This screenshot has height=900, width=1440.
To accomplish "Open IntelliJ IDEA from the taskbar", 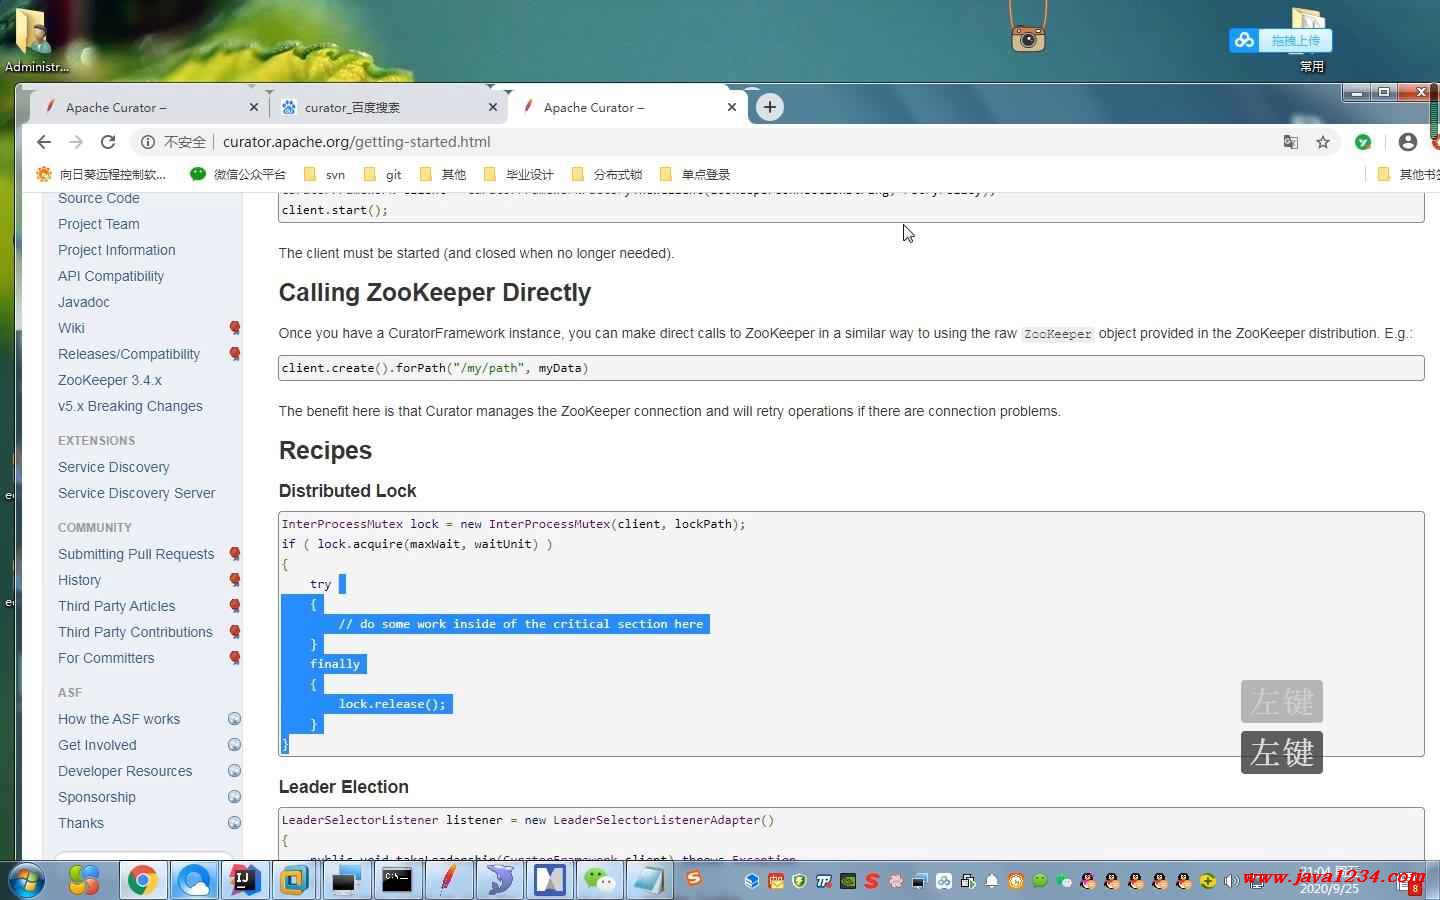I will [244, 880].
